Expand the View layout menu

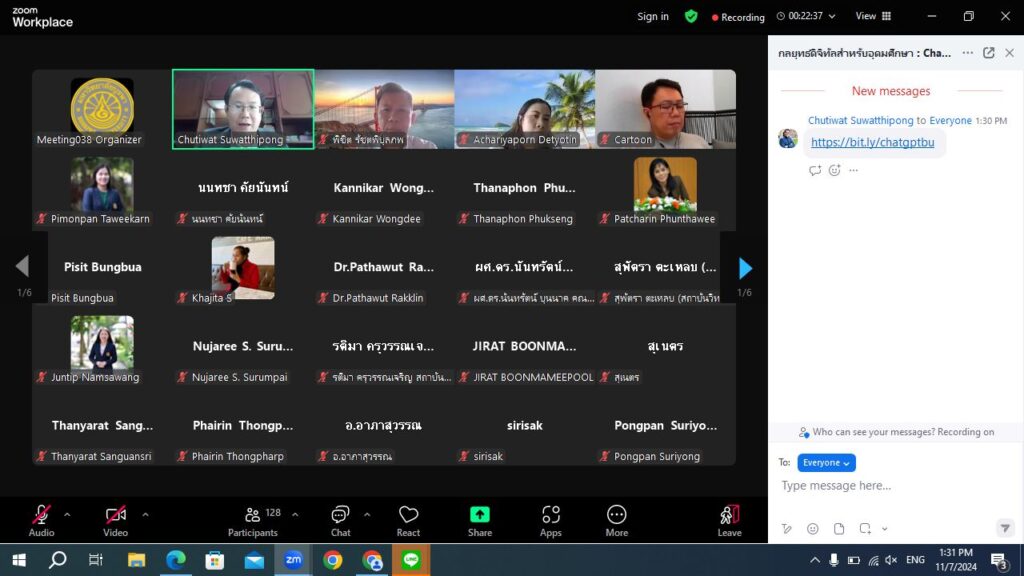point(873,16)
